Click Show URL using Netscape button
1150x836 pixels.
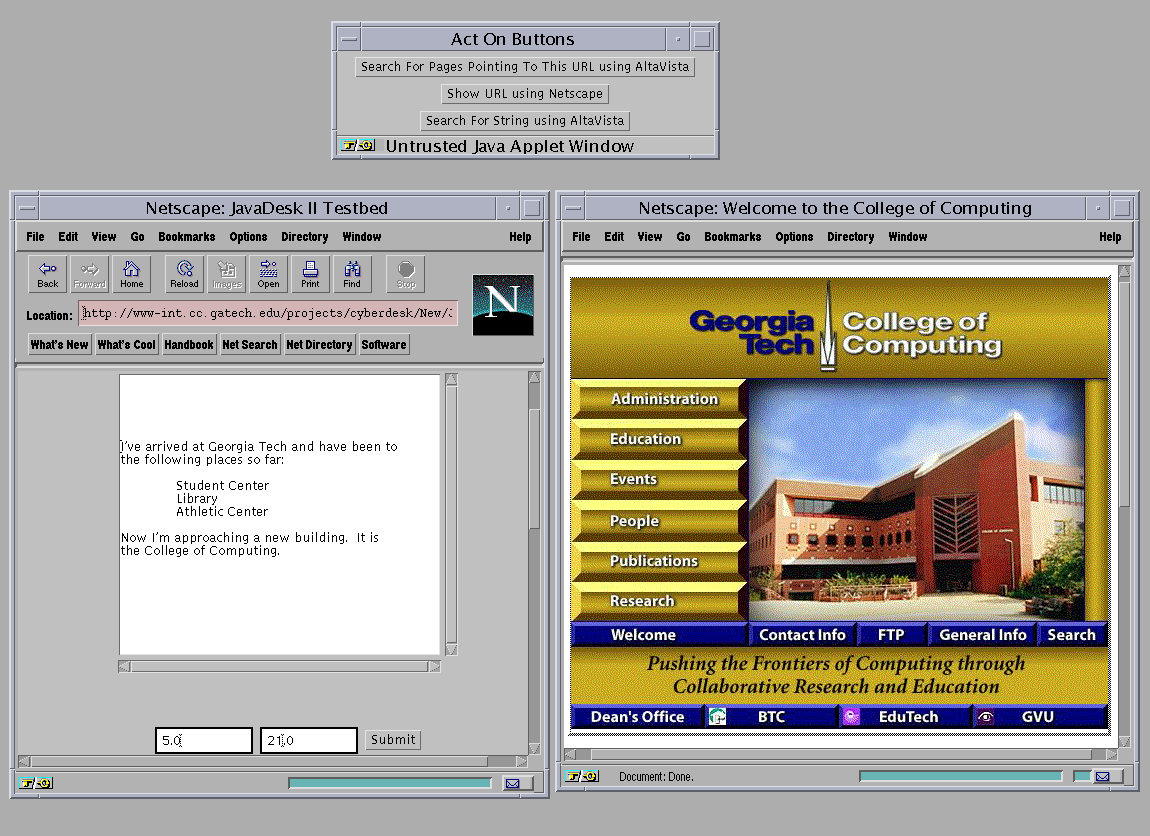click(525, 94)
